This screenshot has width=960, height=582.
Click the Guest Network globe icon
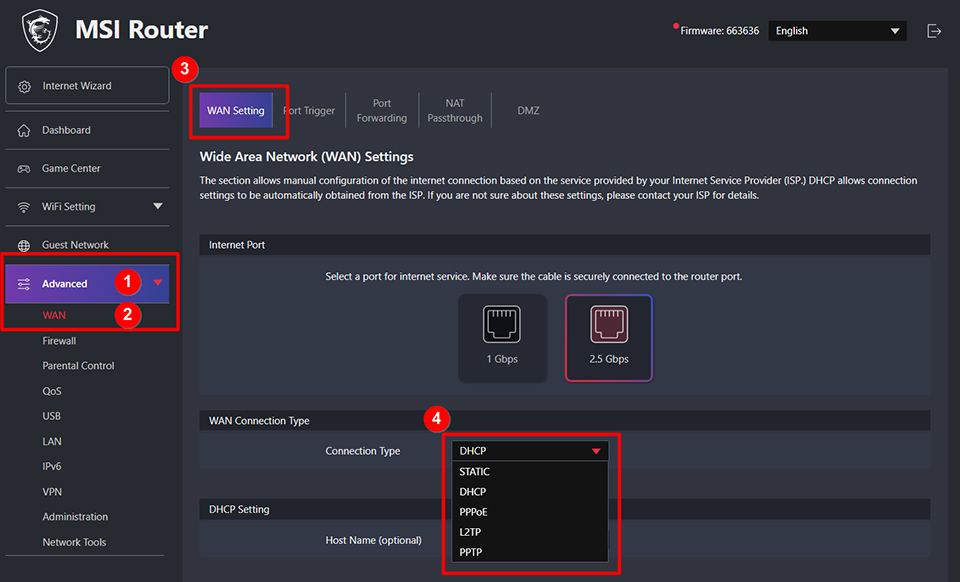pos(24,245)
